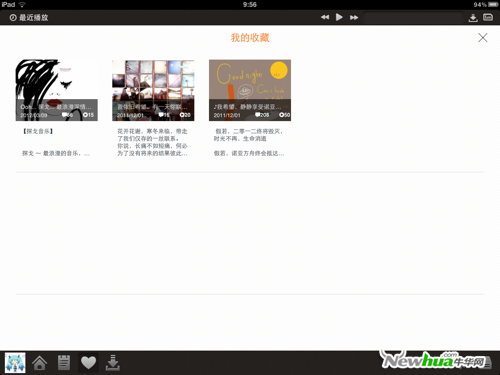Viewport: 500px width, 375px height.
Task: Open the playlist notepad icon in bottom bar
Action: [64, 363]
